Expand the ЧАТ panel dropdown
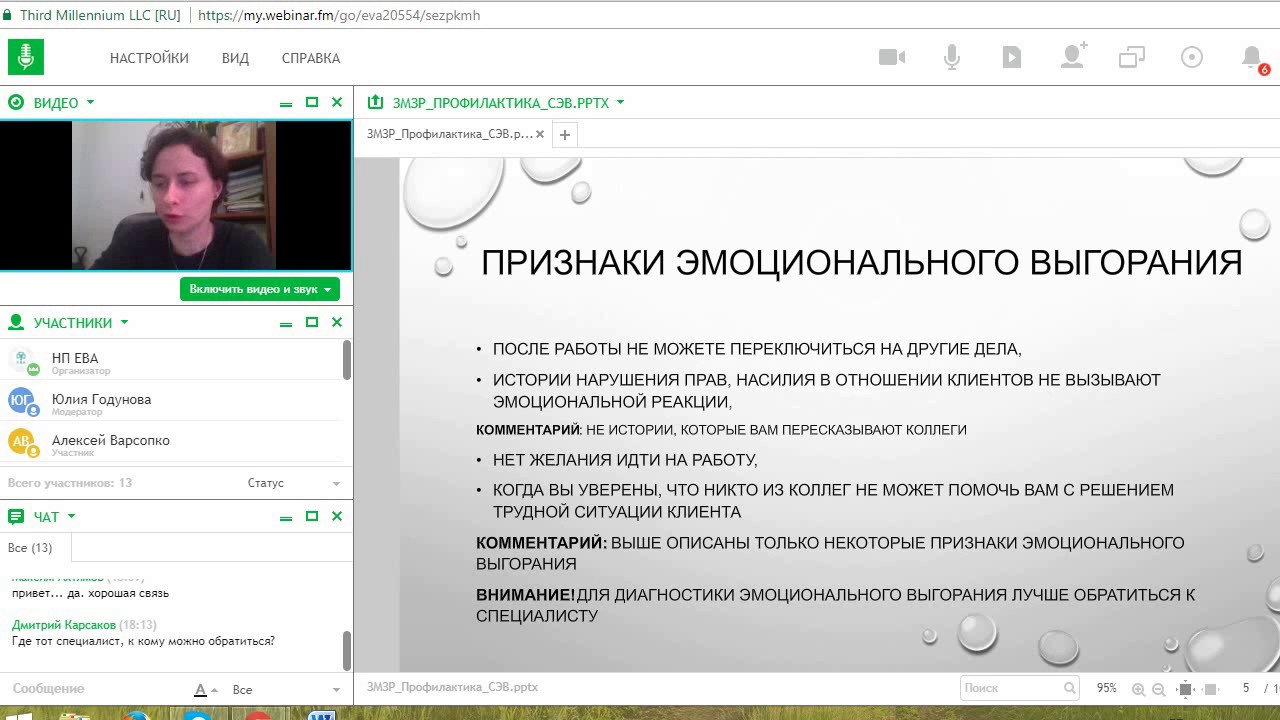This screenshot has width=1280, height=720. click(x=71, y=517)
